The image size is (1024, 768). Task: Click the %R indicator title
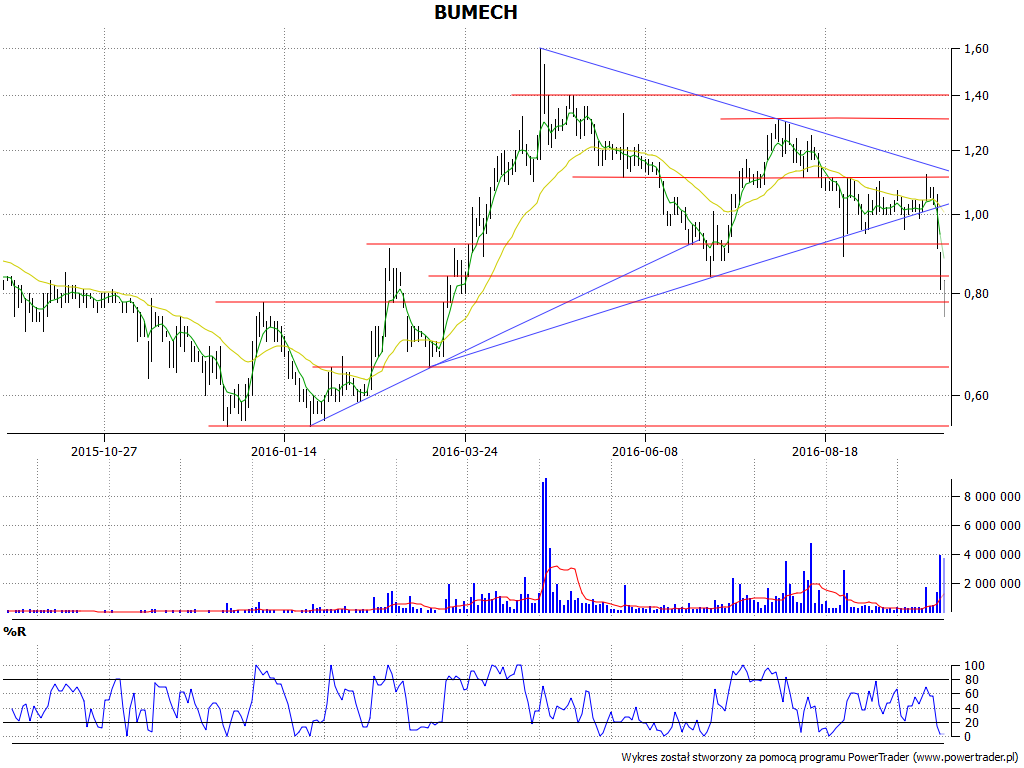pos(14,632)
